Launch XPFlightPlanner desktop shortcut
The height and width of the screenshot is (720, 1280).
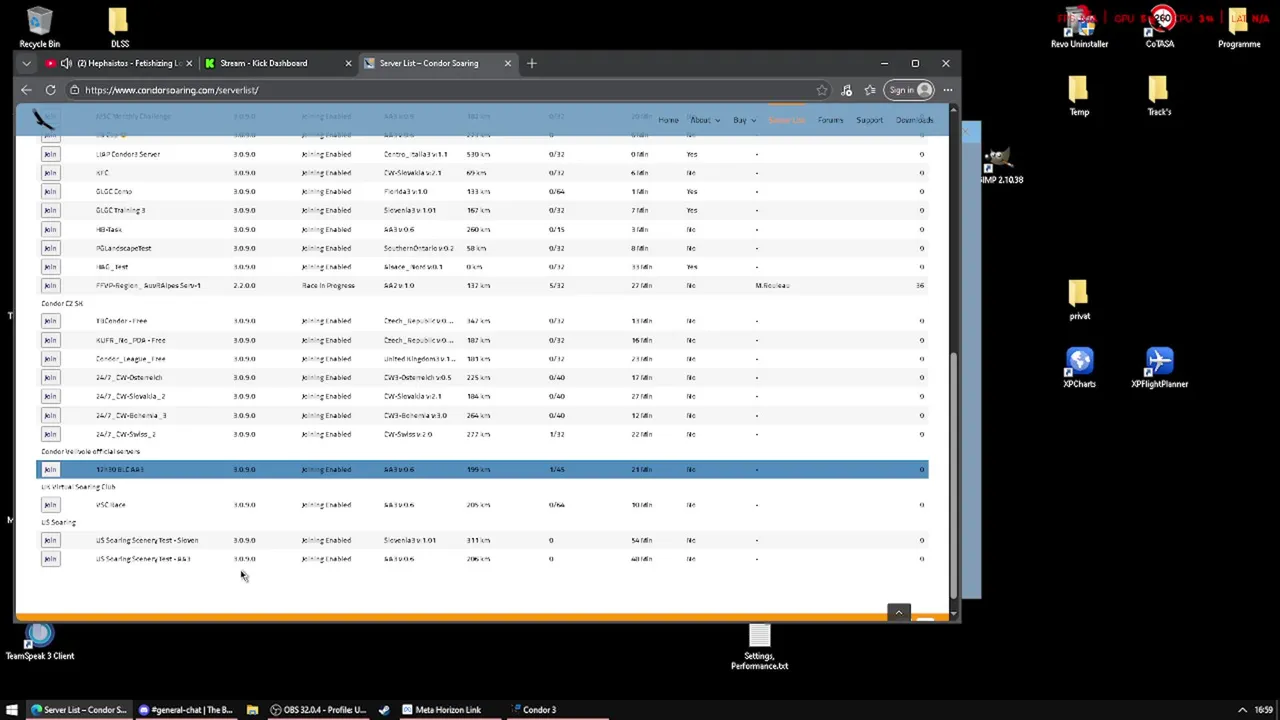pyautogui.click(x=1159, y=367)
